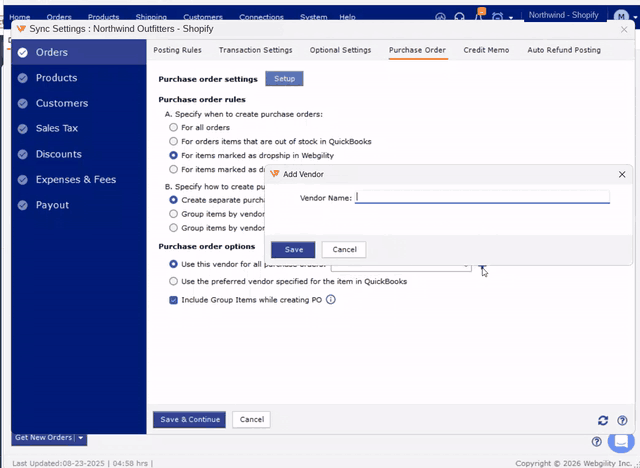Open the Northwind - Shopify store selector
This screenshot has height=468, width=640.
(x=563, y=16)
